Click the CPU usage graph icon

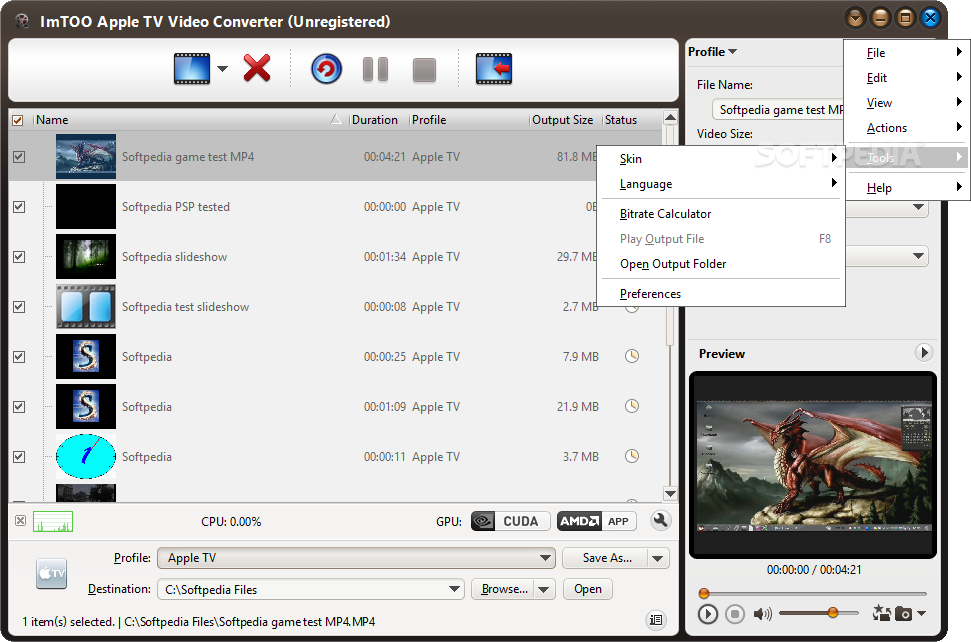click(x=53, y=521)
